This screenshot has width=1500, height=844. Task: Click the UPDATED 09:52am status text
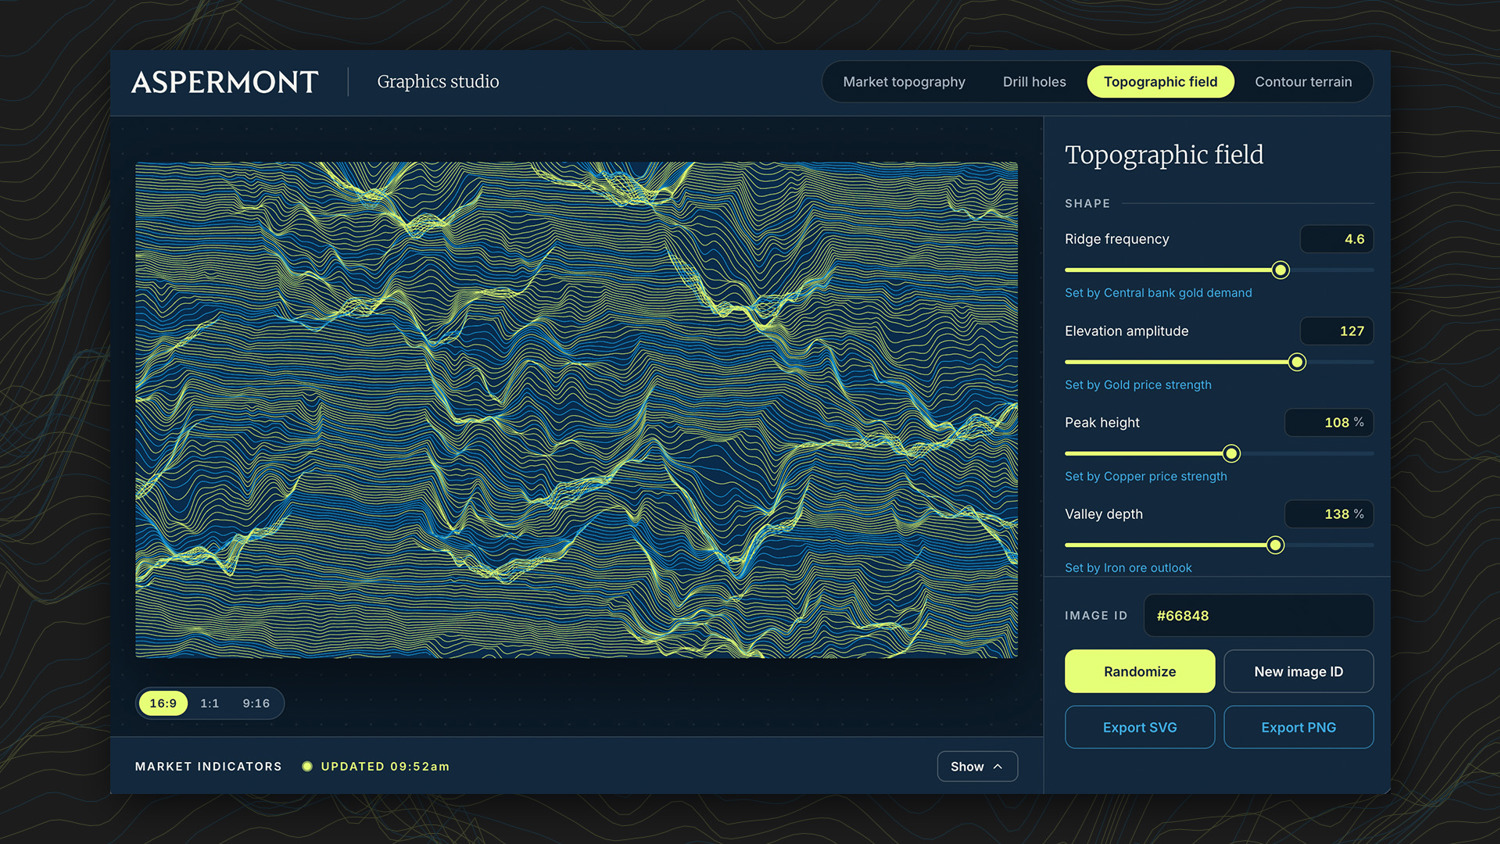click(x=385, y=767)
